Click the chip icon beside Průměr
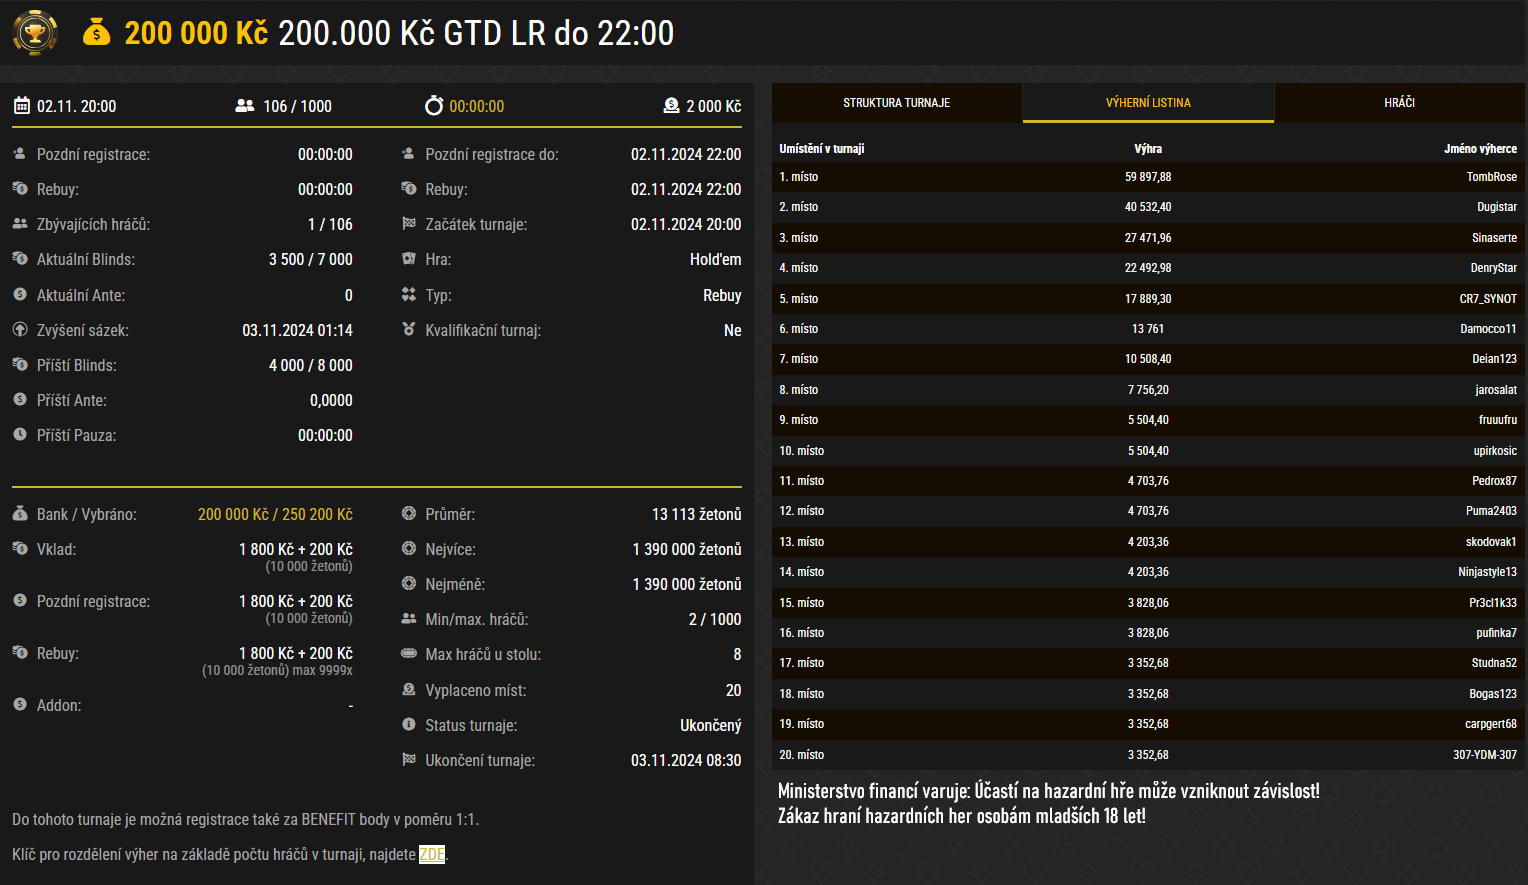 click(408, 514)
